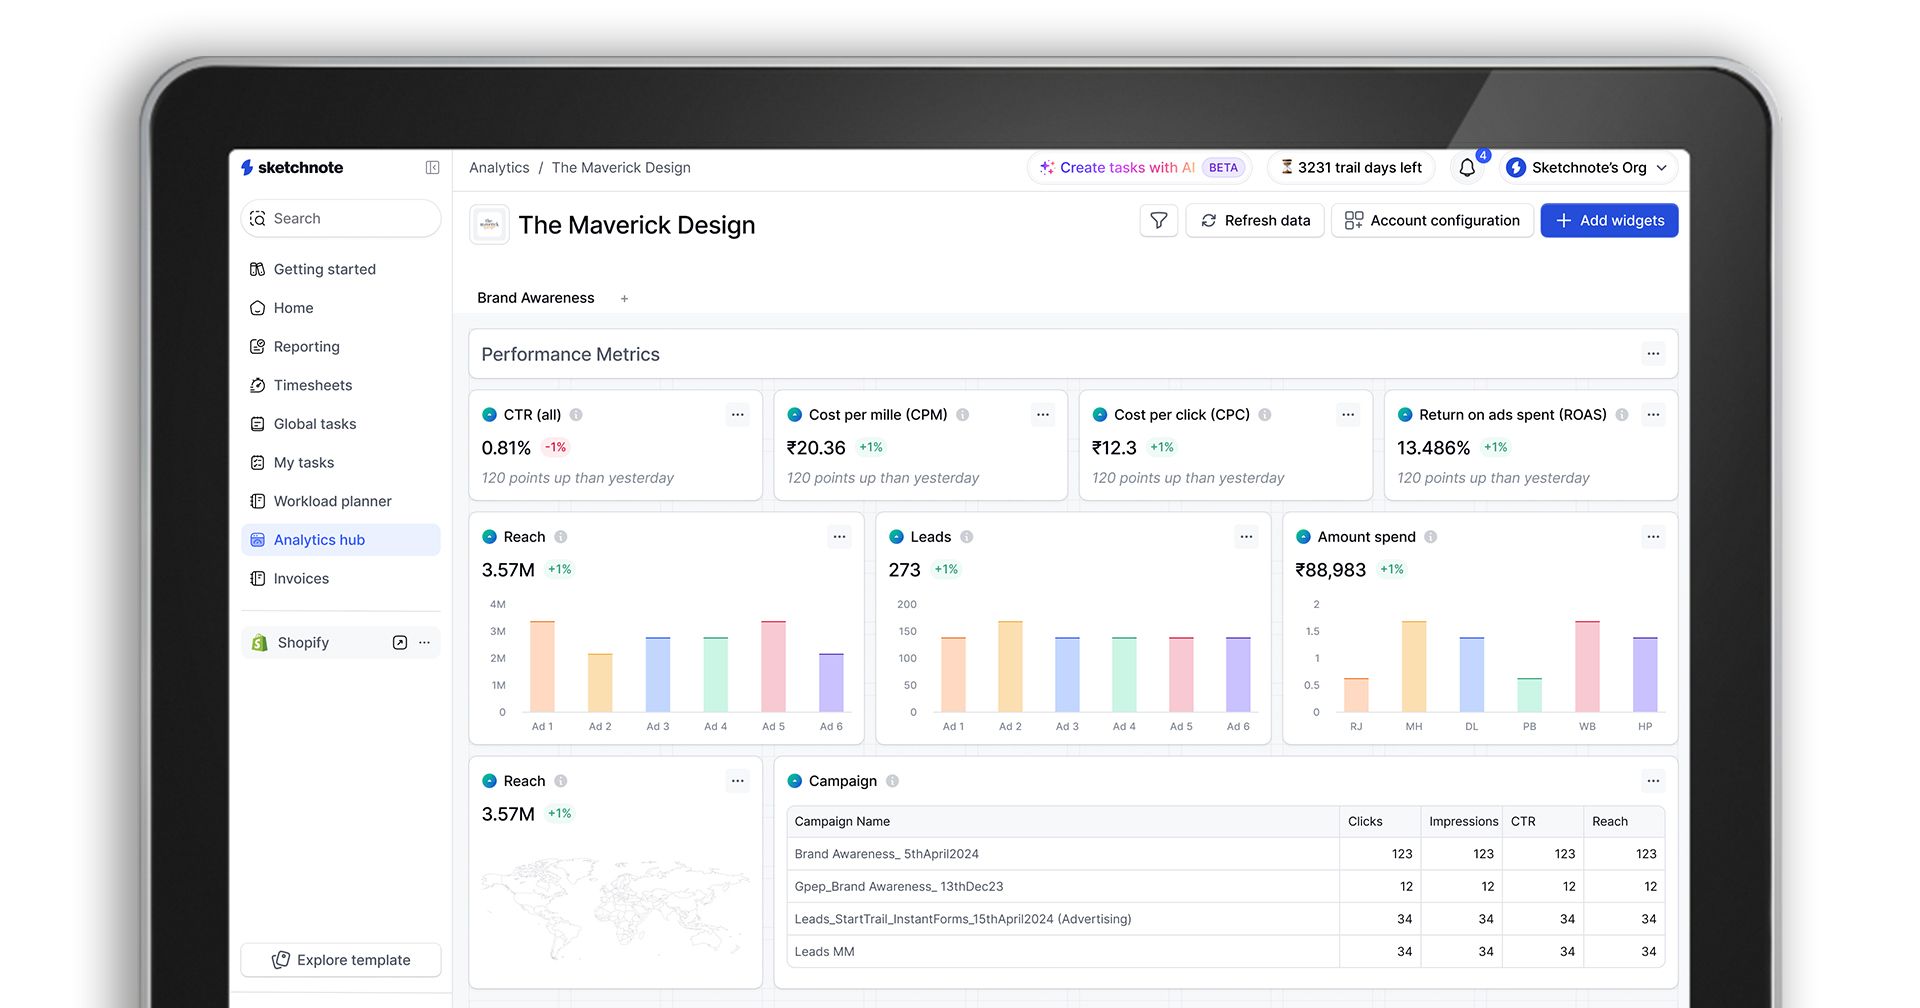The width and height of the screenshot is (1920, 1008).
Task: Click The Maverick Design brand logo
Action: coord(489,225)
